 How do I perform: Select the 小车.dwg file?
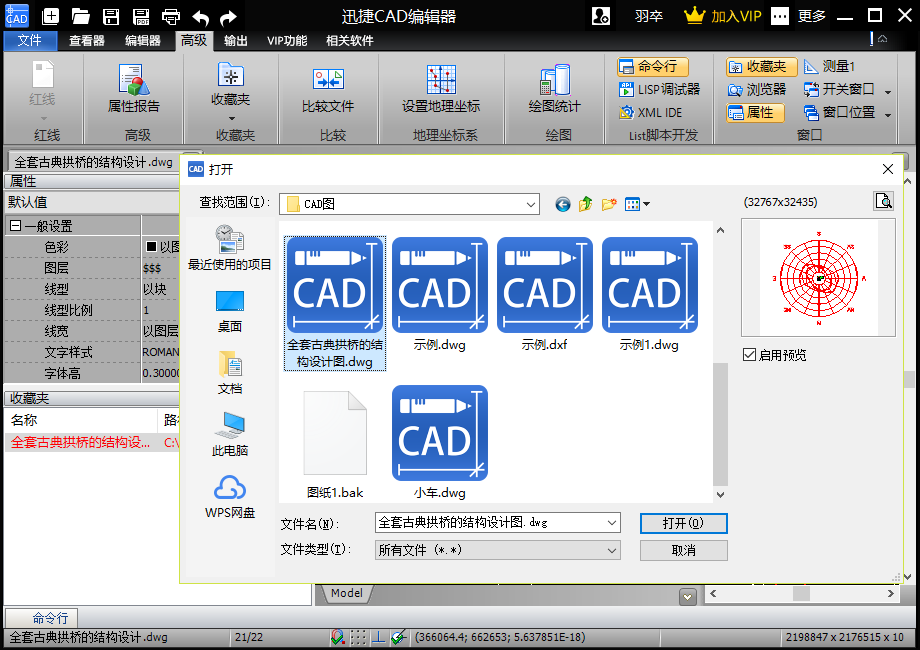tap(439, 443)
